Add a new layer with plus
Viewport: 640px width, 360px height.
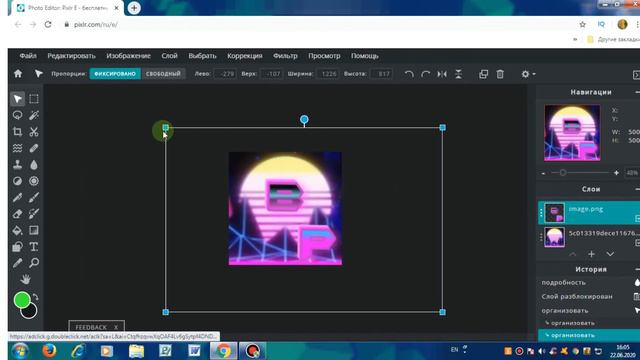pyautogui.click(x=591, y=254)
